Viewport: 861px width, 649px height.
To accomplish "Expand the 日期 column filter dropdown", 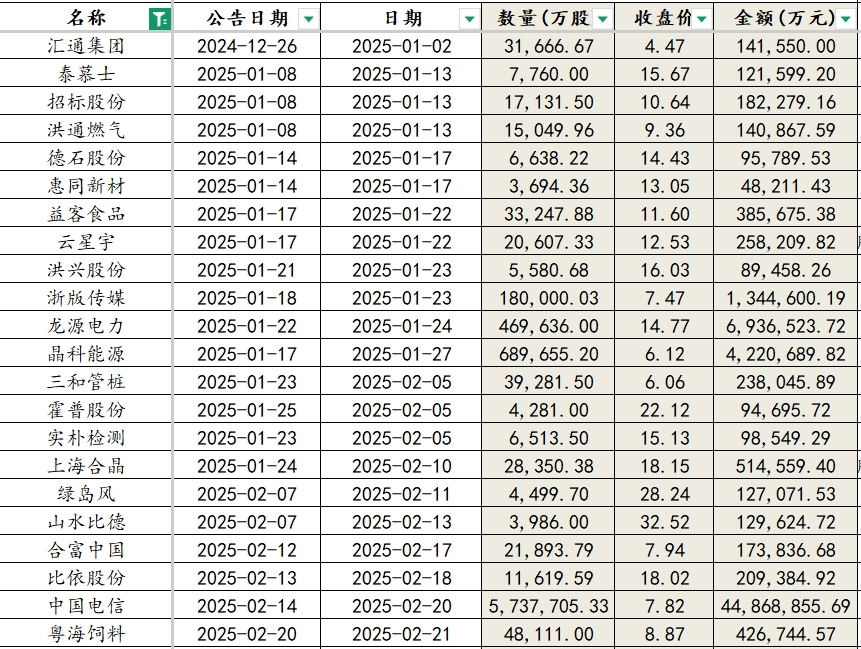I will click(469, 19).
